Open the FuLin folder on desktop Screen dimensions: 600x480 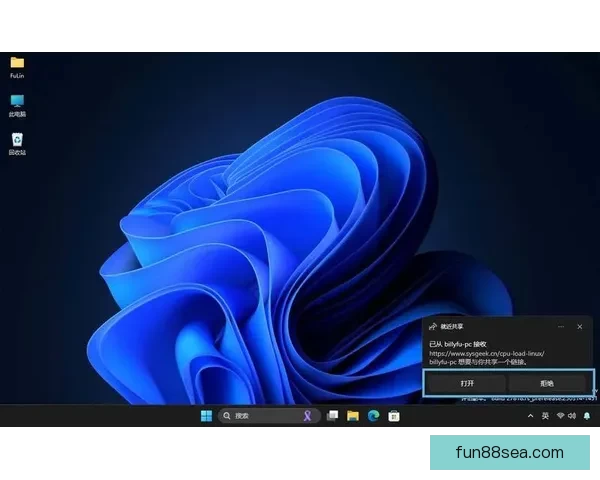tap(17, 67)
